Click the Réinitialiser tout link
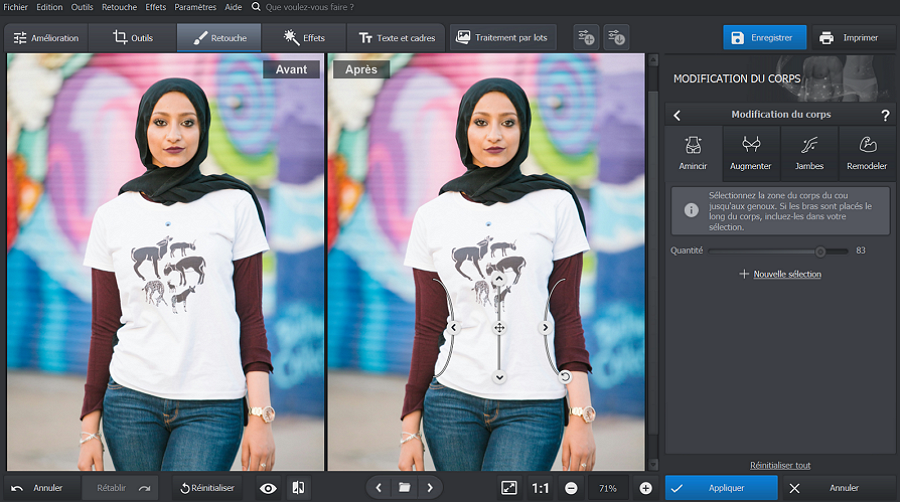The image size is (900, 502). [780, 465]
